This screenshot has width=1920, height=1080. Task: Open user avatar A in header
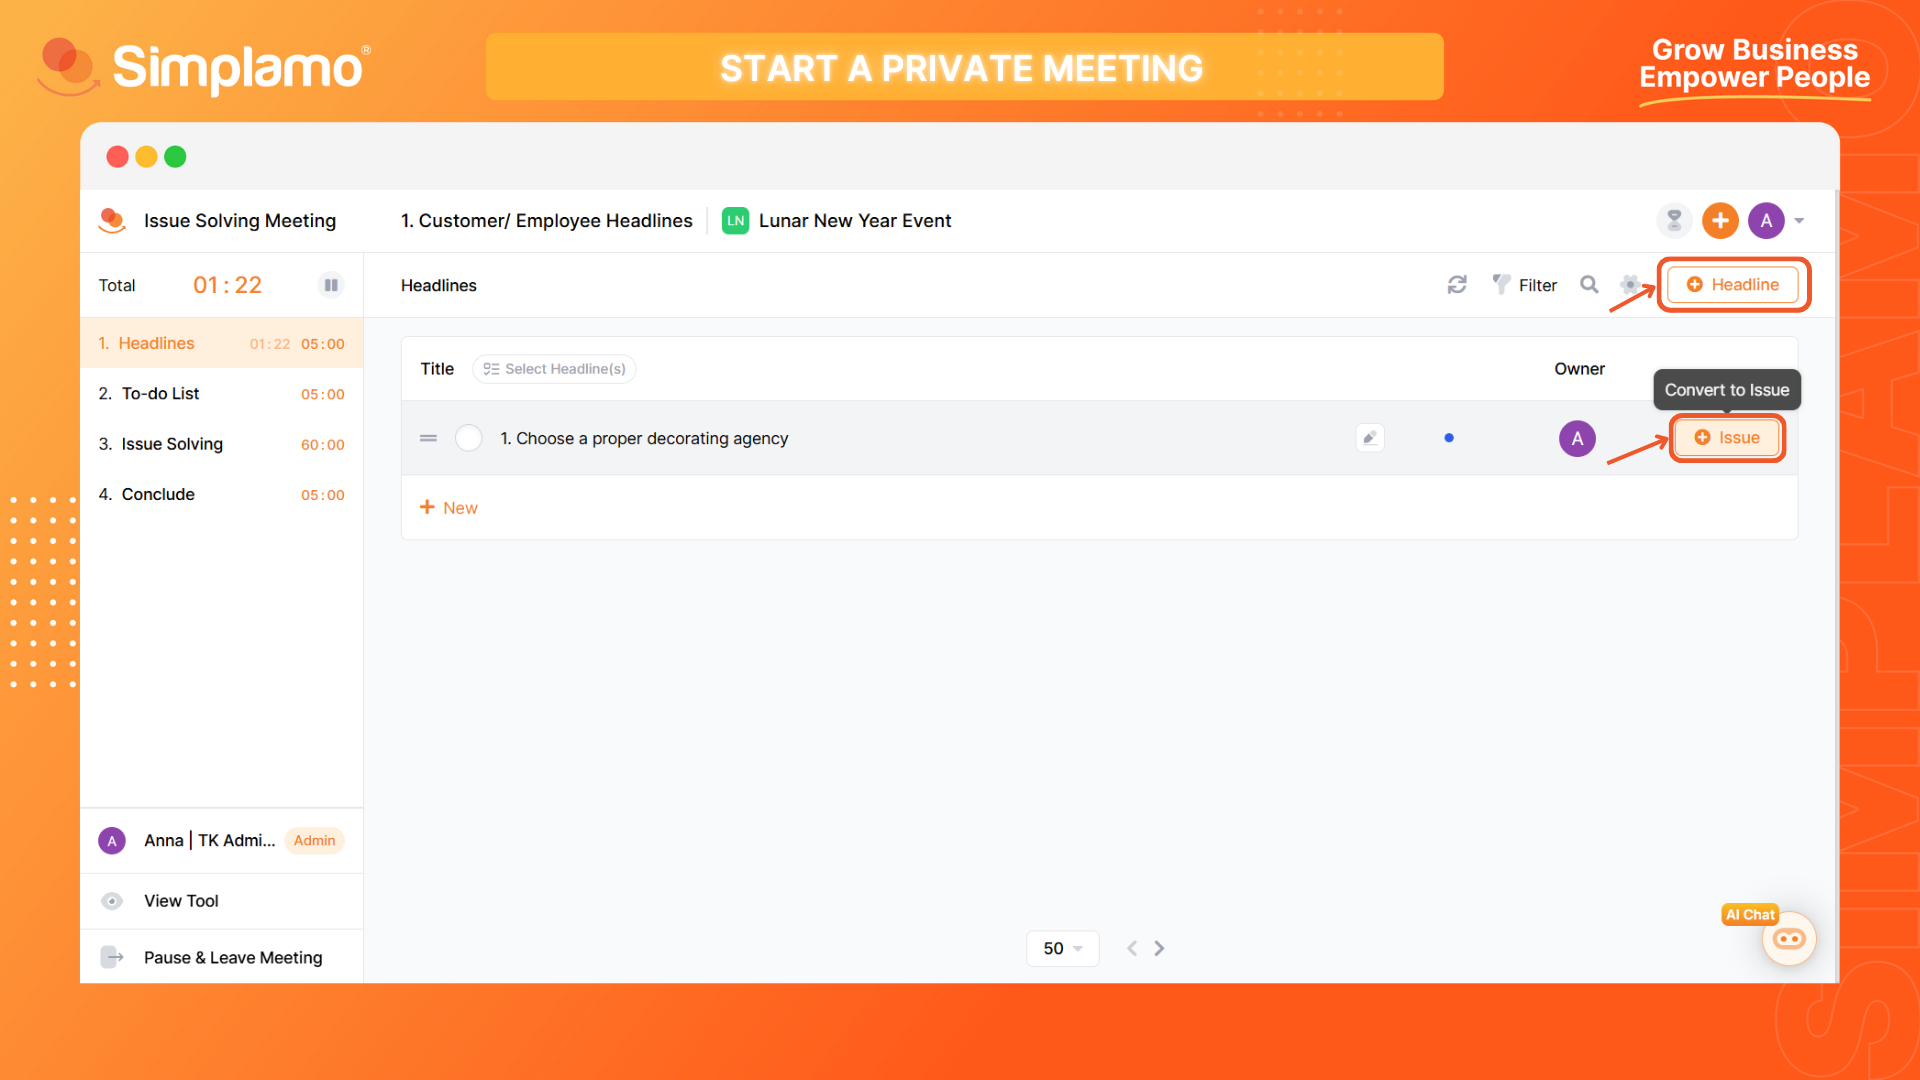[1766, 221]
